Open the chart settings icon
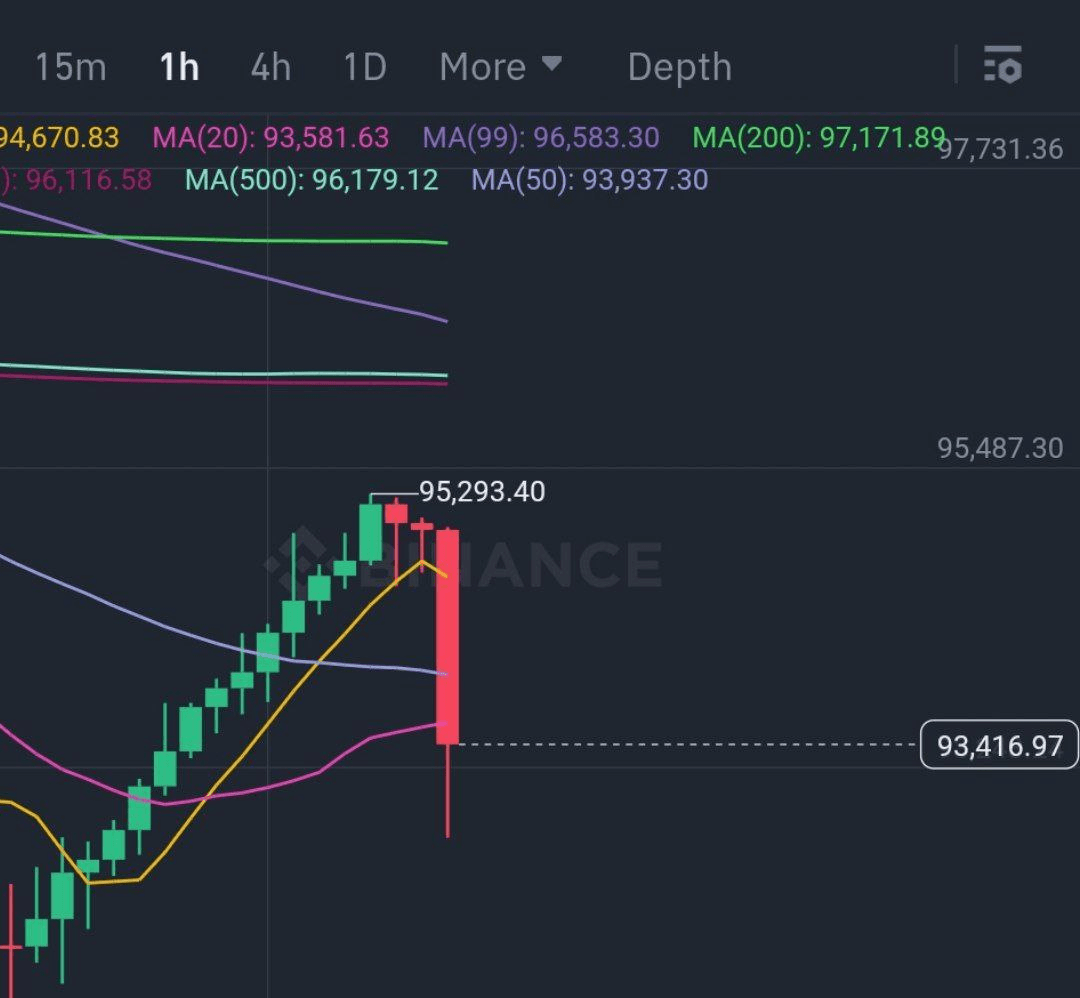 tap(1002, 65)
